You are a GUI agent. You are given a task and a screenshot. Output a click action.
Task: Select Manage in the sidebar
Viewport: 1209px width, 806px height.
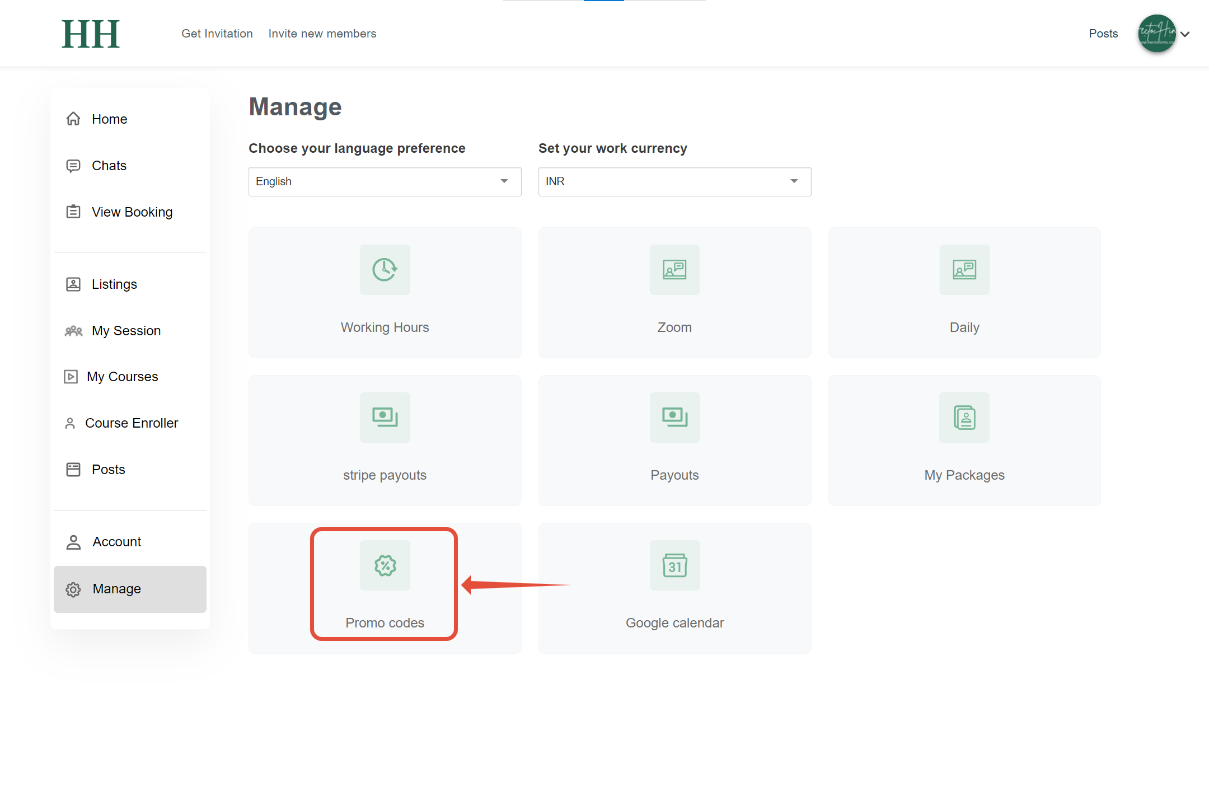(130, 589)
